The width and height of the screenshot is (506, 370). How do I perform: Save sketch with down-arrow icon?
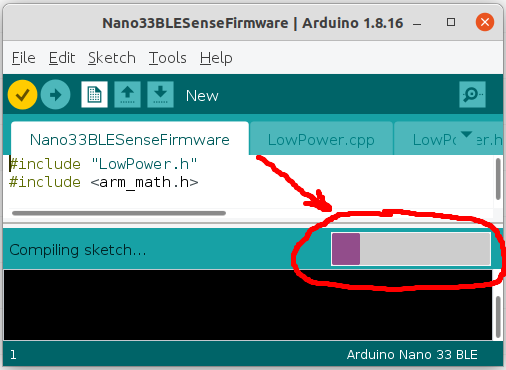click(x=160, y=95)
